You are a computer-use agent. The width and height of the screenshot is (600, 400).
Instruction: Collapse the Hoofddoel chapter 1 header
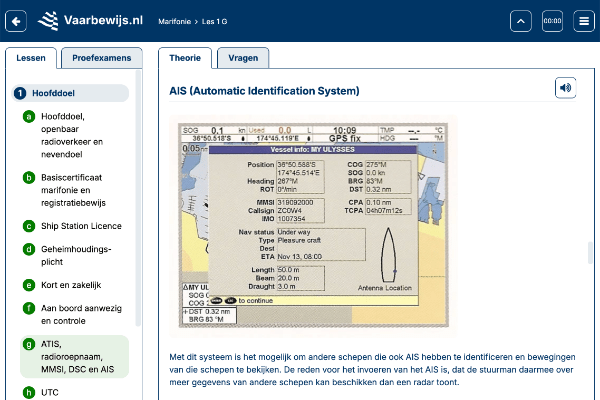pyautogui.click(x=70, y=93)
